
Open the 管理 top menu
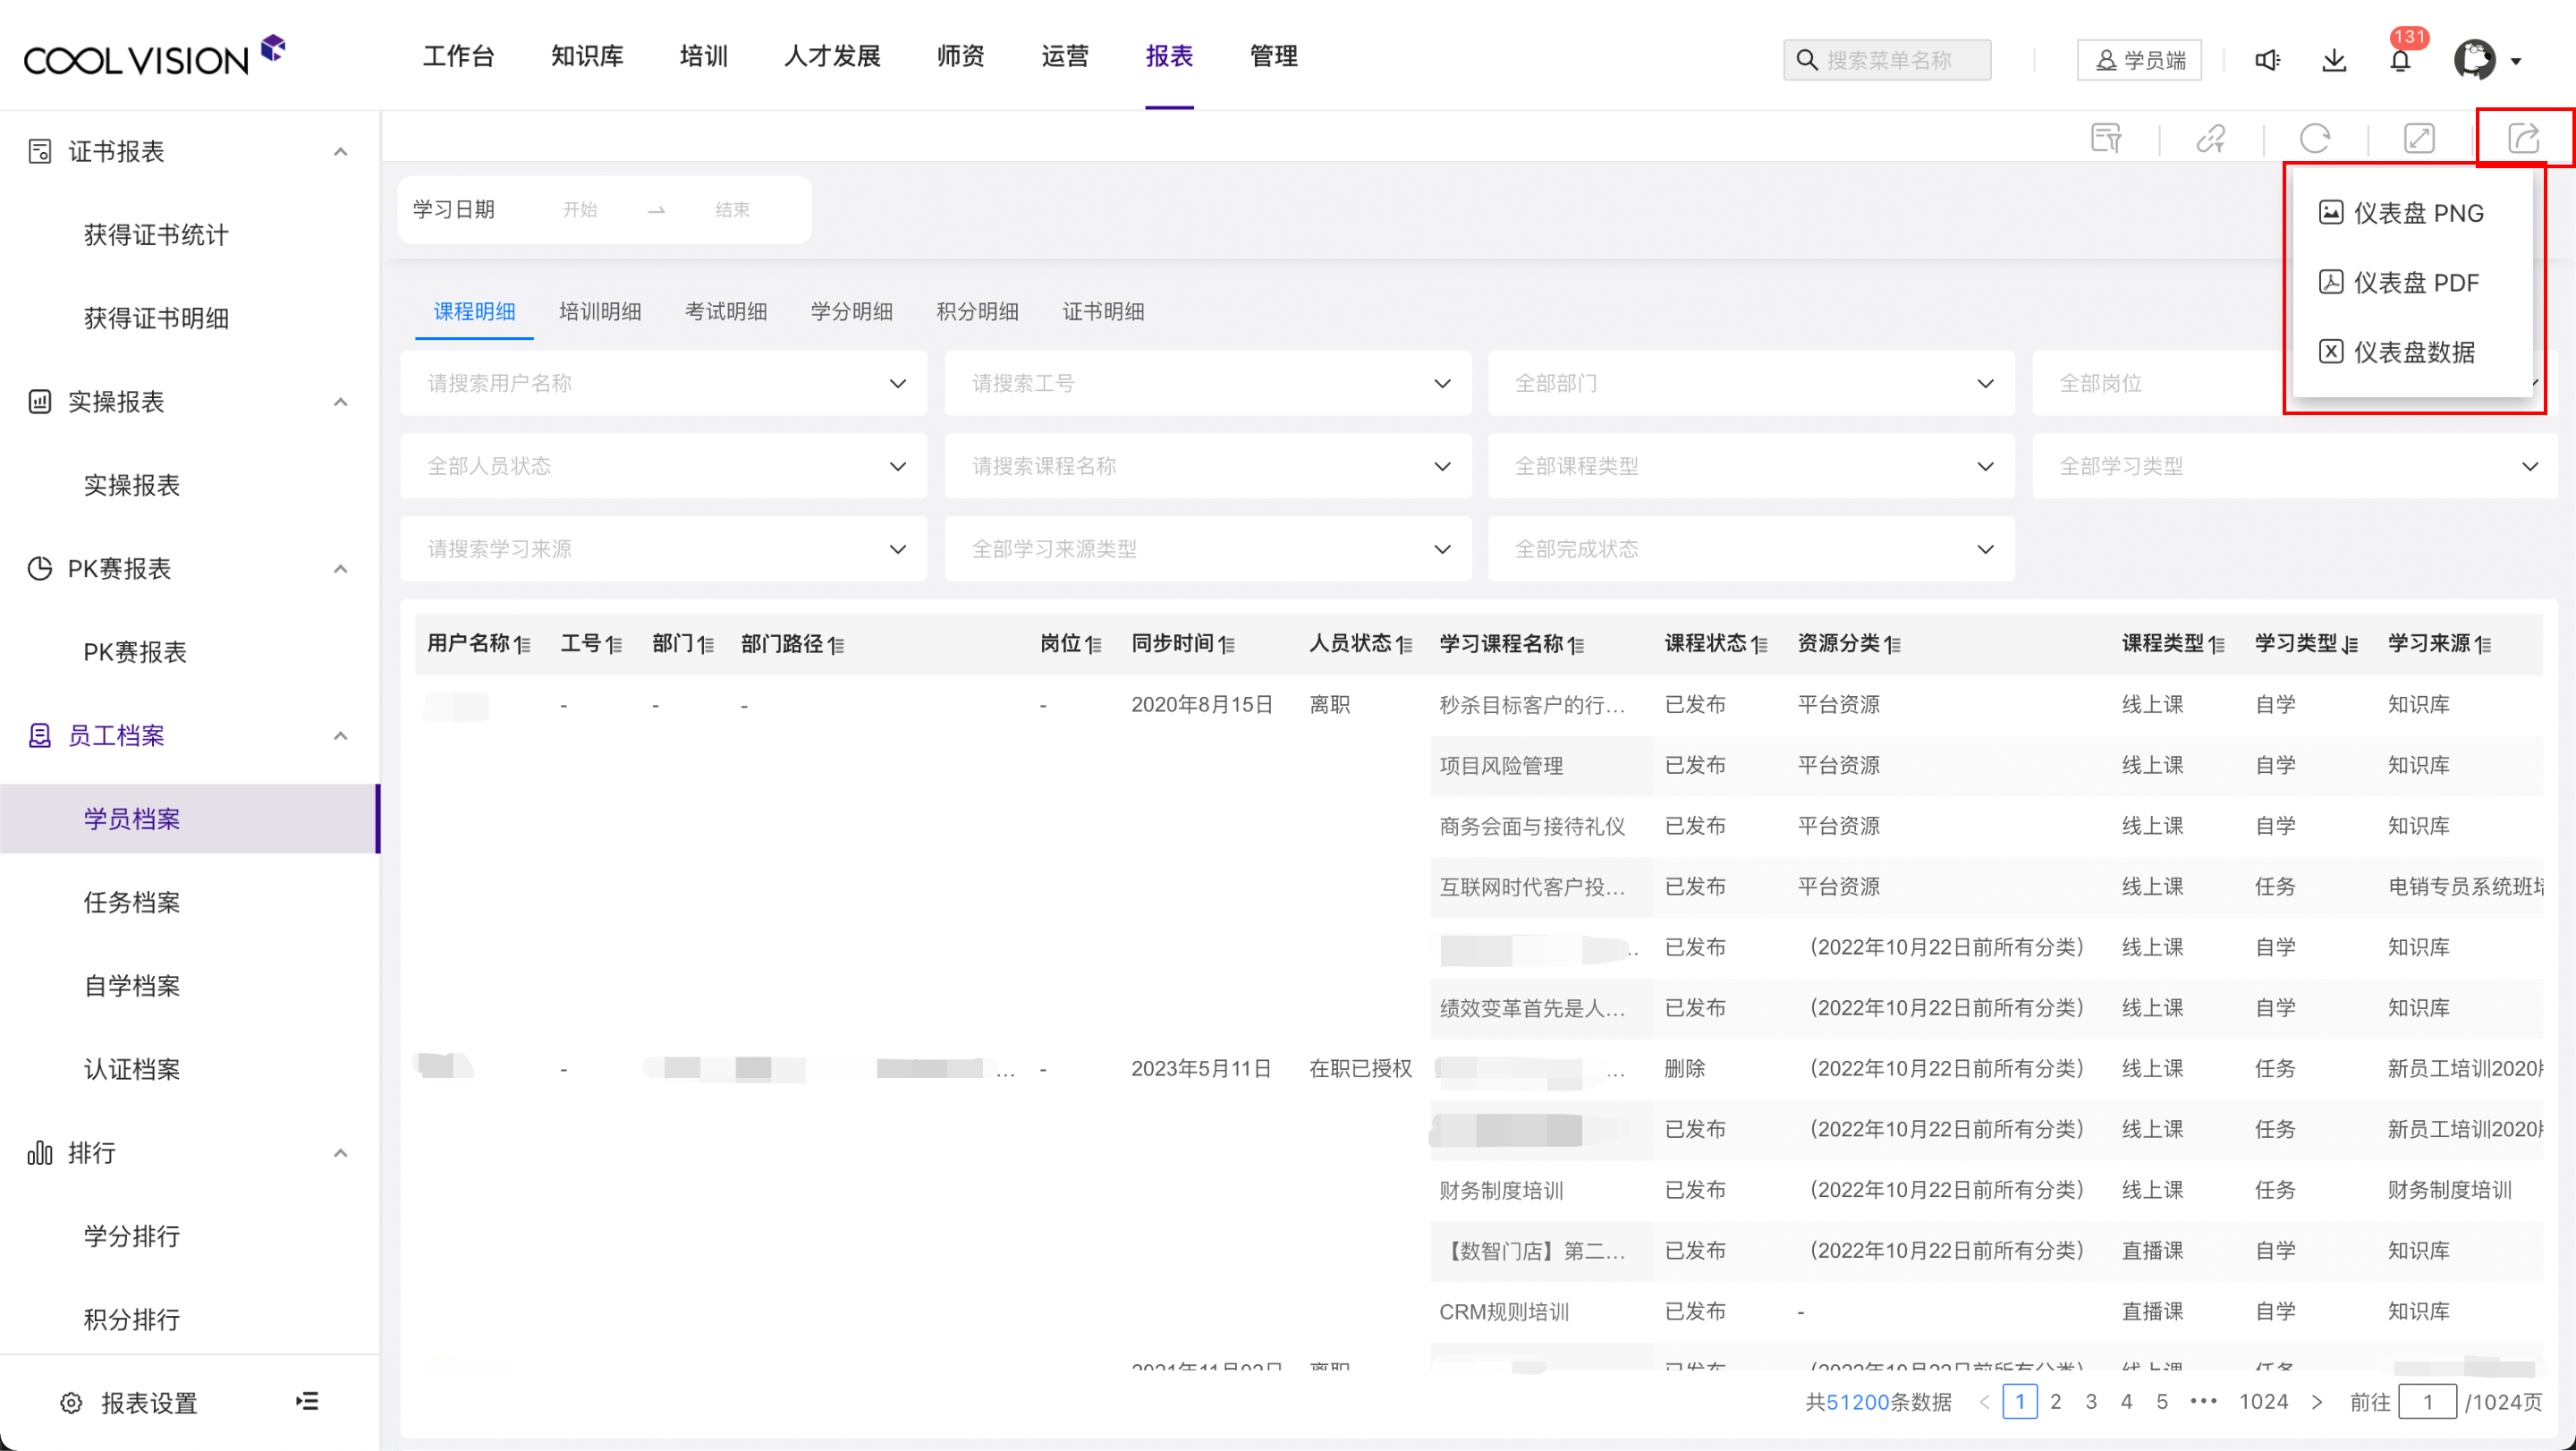1273,56
